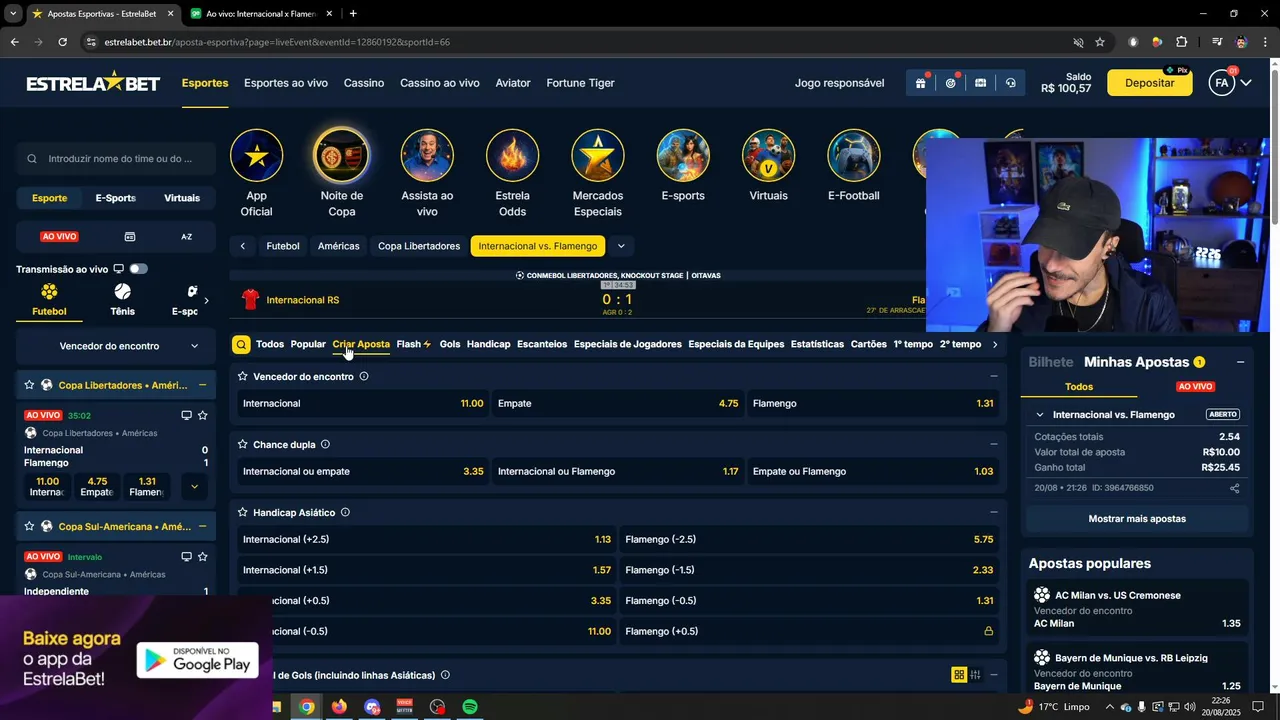This screenshot has width=1280, height=720.
Task: Switch to the Escanteios market tab
Action: click(x=542, y=344)
